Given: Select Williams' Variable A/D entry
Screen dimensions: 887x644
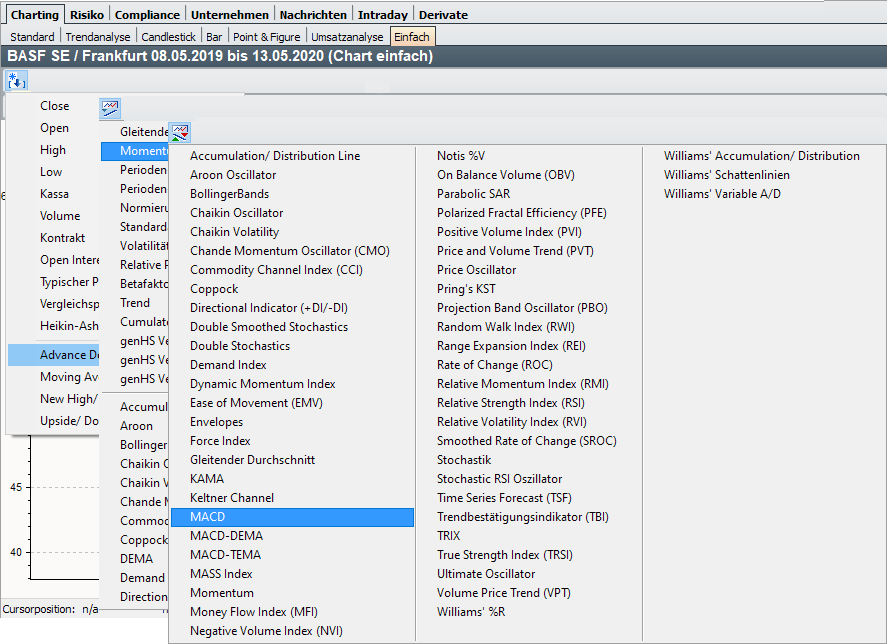Looking at the screenshot, I should click(722, 194).
